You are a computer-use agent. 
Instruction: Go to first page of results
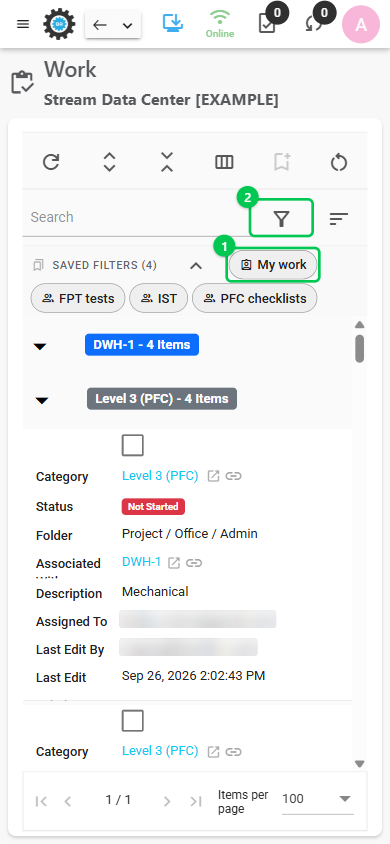41,801
